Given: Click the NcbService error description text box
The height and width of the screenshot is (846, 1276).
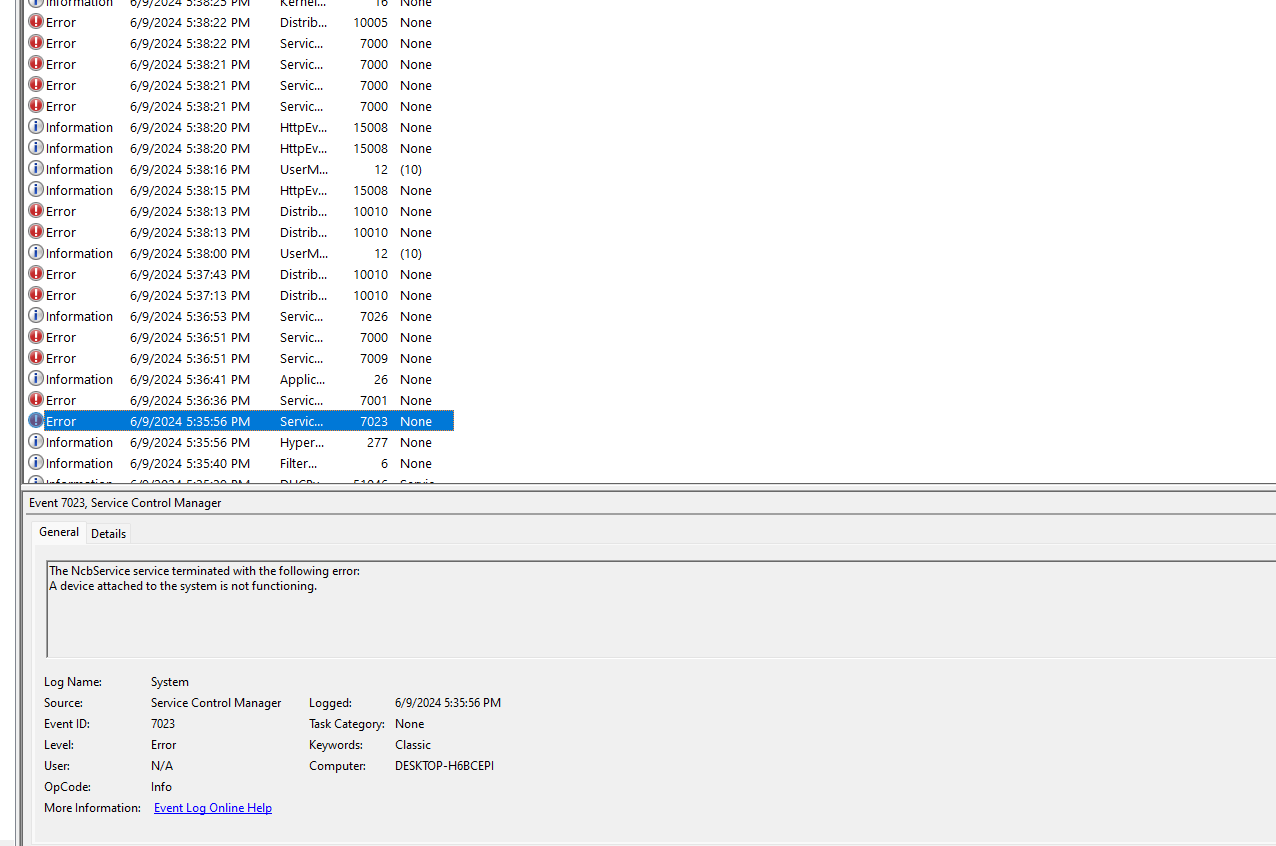Looking at the screenshot, I should [661, 609].
